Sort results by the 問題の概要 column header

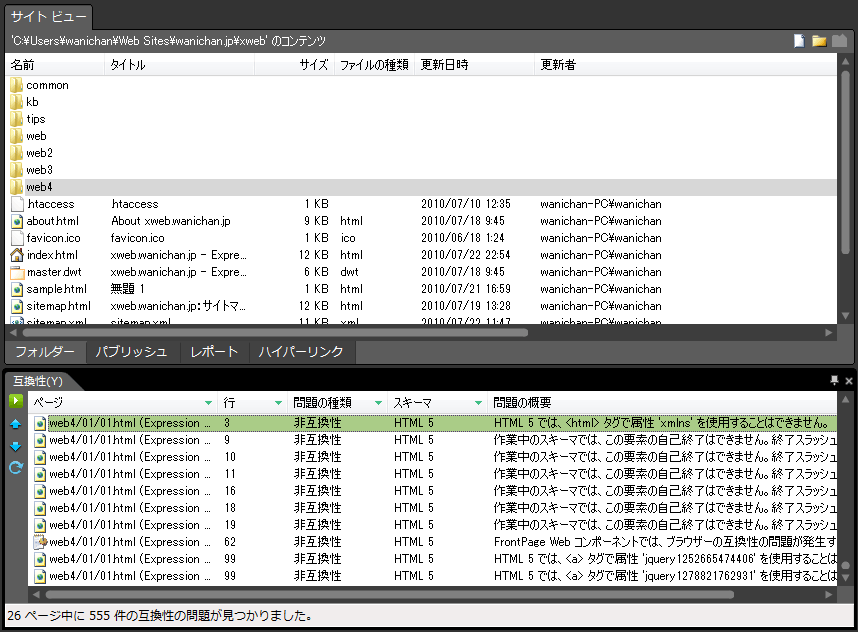click(x=662, y=403)
